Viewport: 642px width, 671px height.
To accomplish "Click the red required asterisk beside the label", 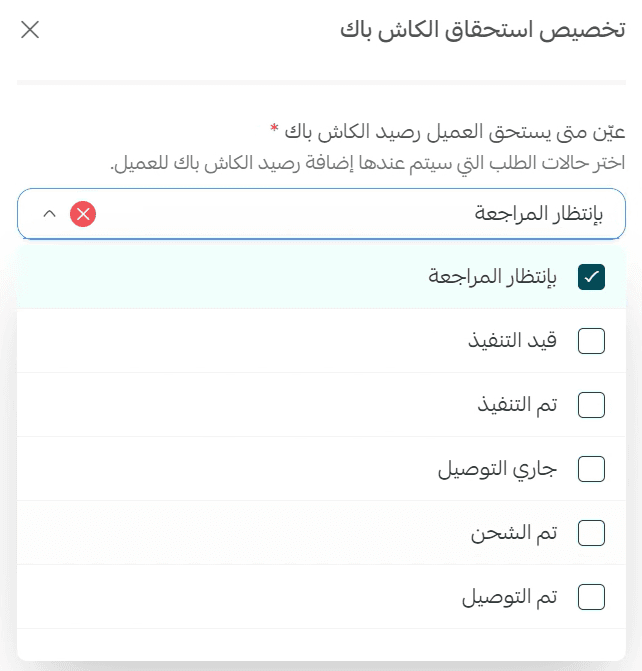I will tap(275, 130).
